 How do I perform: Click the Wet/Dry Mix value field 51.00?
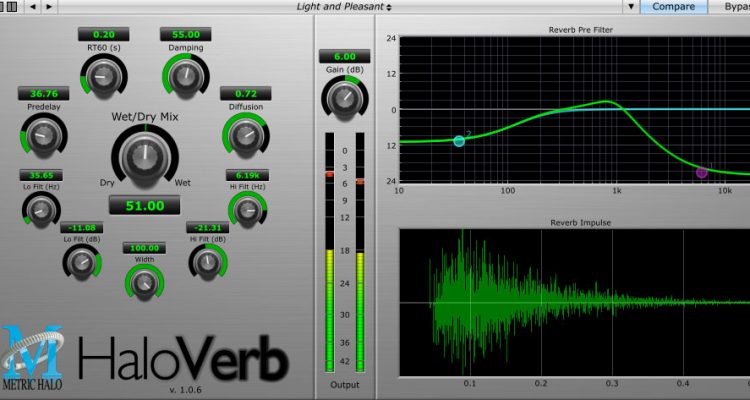coord(145,206)
